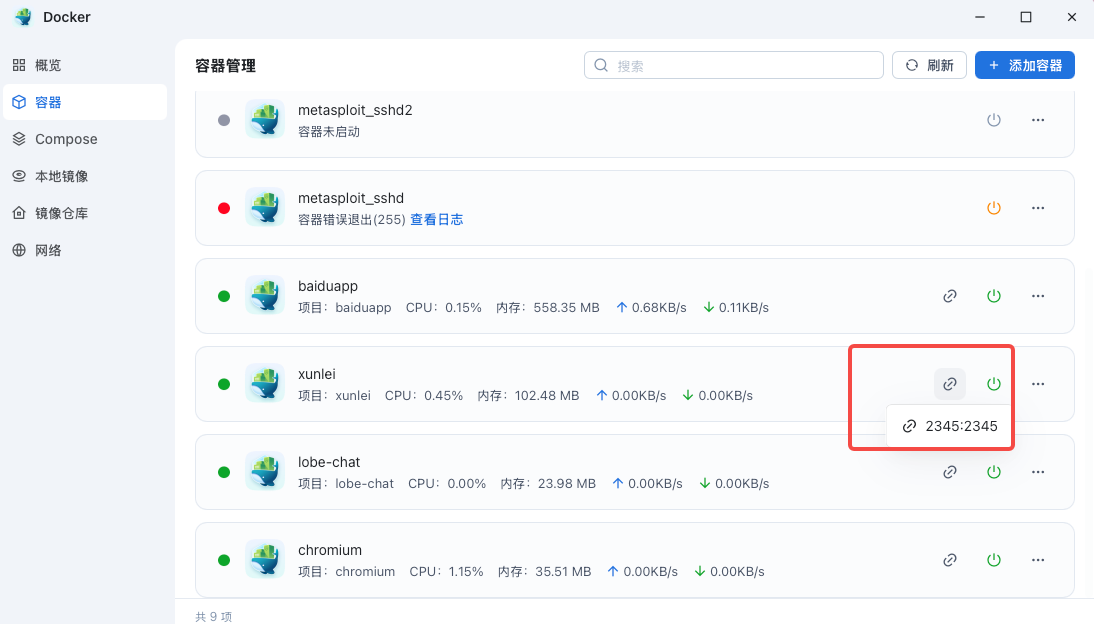Select the baiduapp container name
Screen dimensions: 1094x624
(x=328, y=286)
